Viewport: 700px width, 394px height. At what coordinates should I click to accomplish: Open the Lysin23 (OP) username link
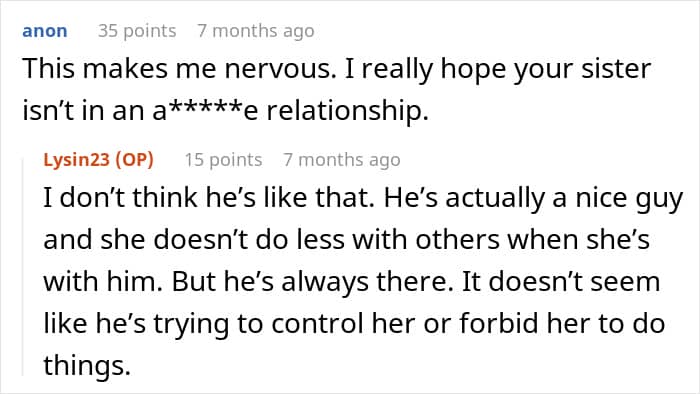[x=98, y=159]
